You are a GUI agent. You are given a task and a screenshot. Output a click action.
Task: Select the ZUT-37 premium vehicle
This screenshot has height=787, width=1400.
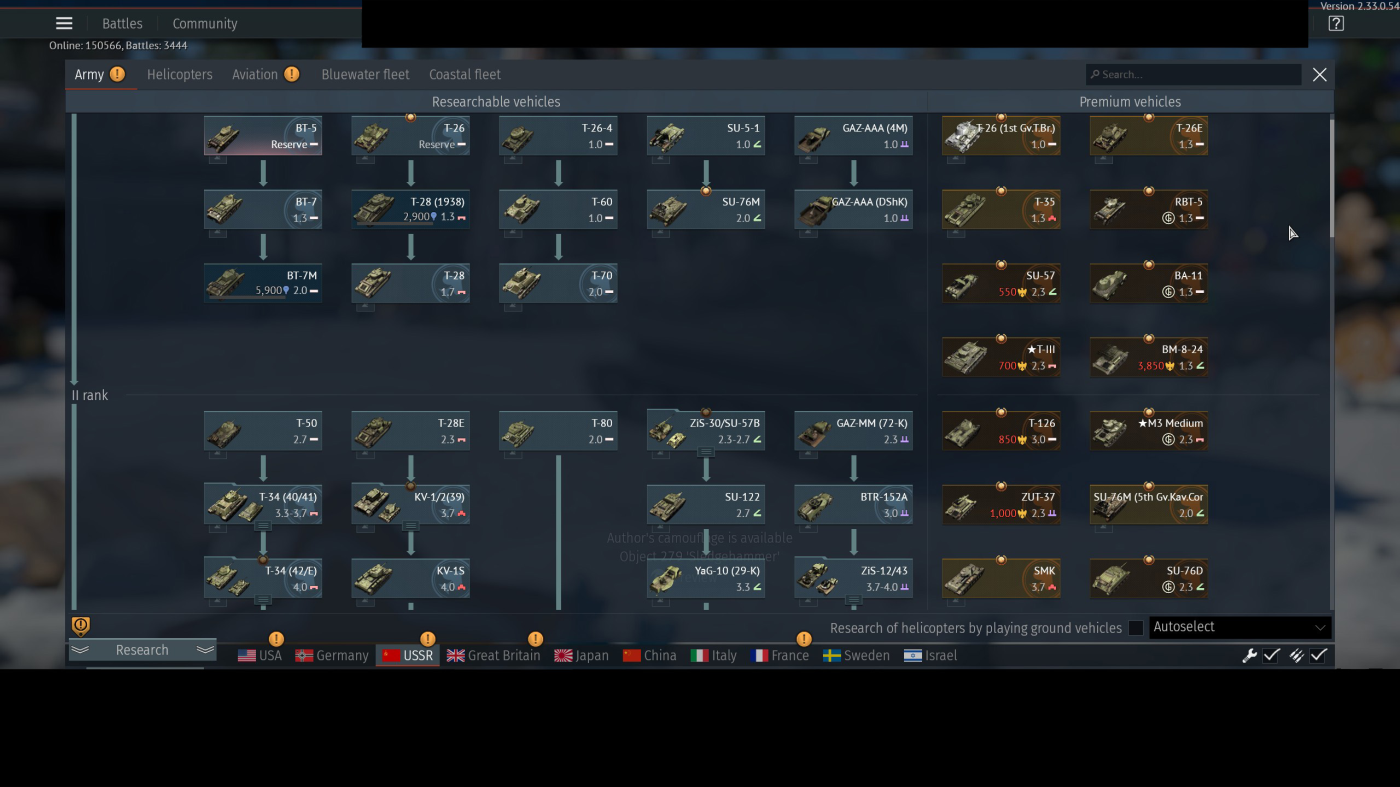point(1001,506)
